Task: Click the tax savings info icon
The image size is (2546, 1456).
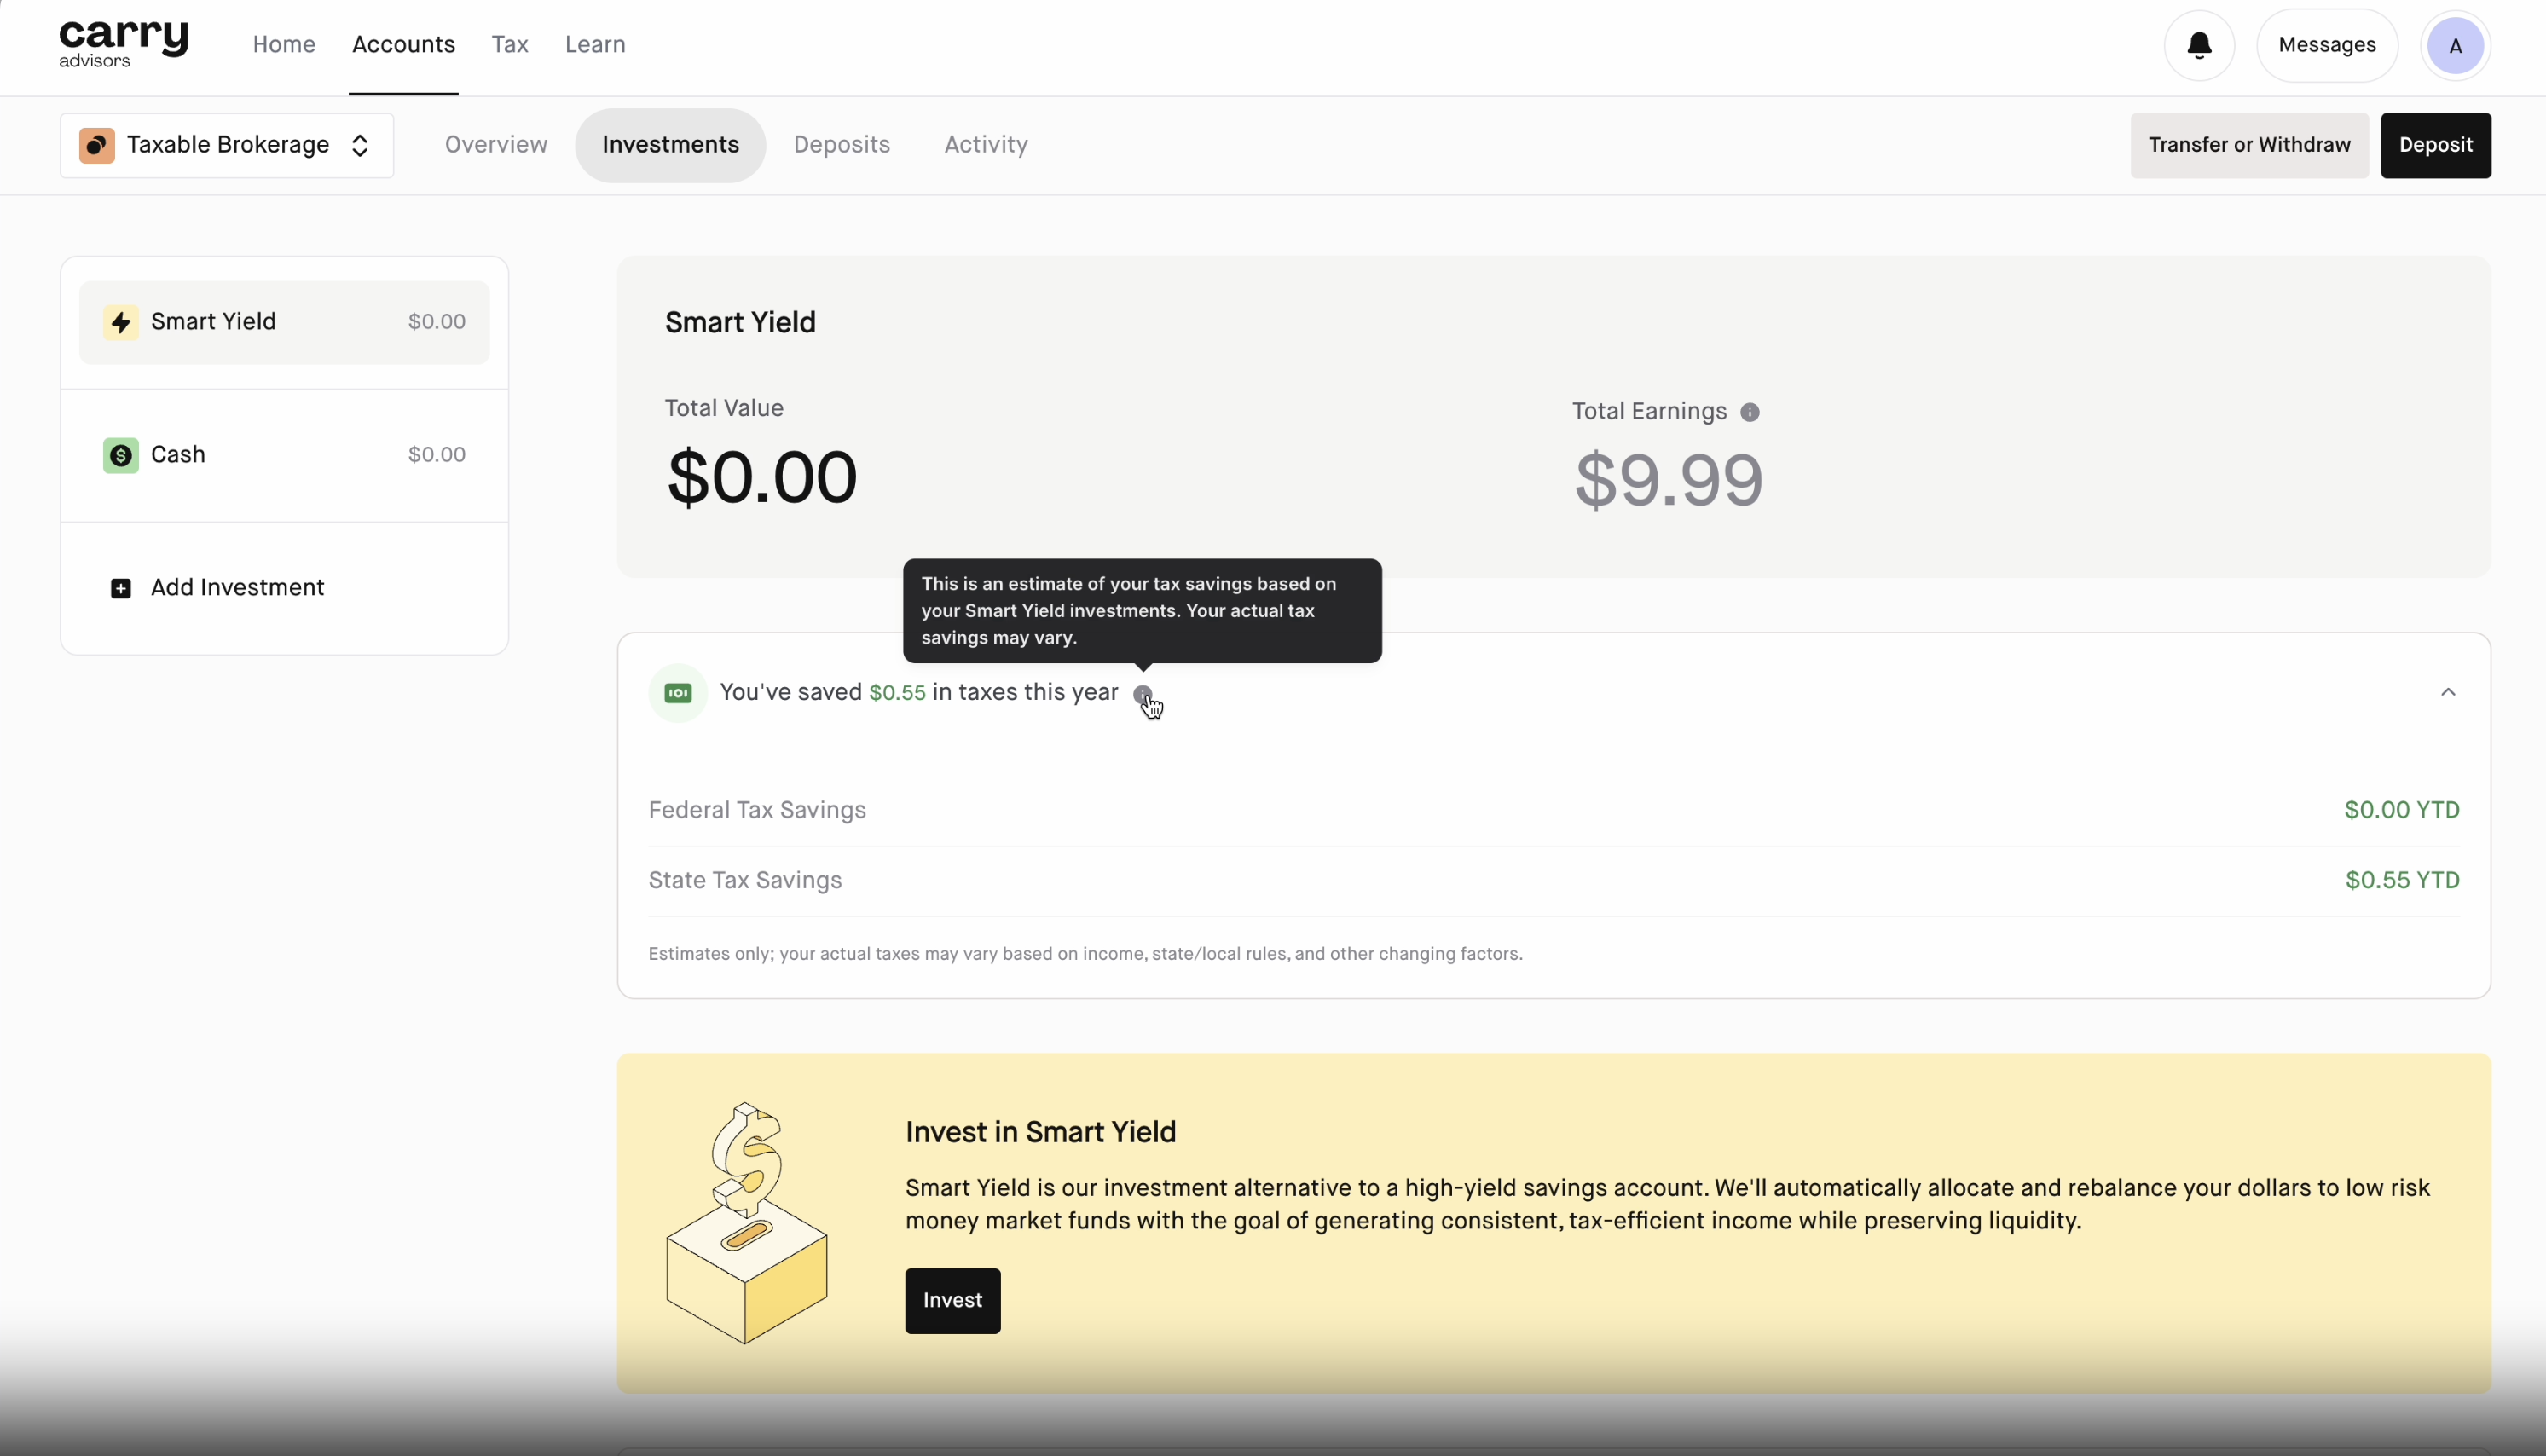Action: [1142, 694]
